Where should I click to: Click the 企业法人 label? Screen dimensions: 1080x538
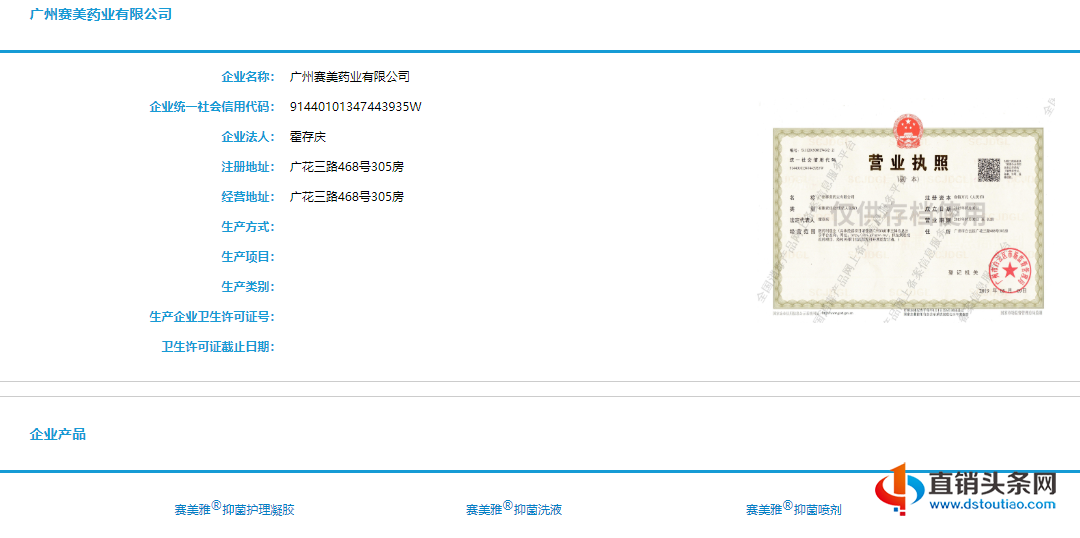pos(248,137)
